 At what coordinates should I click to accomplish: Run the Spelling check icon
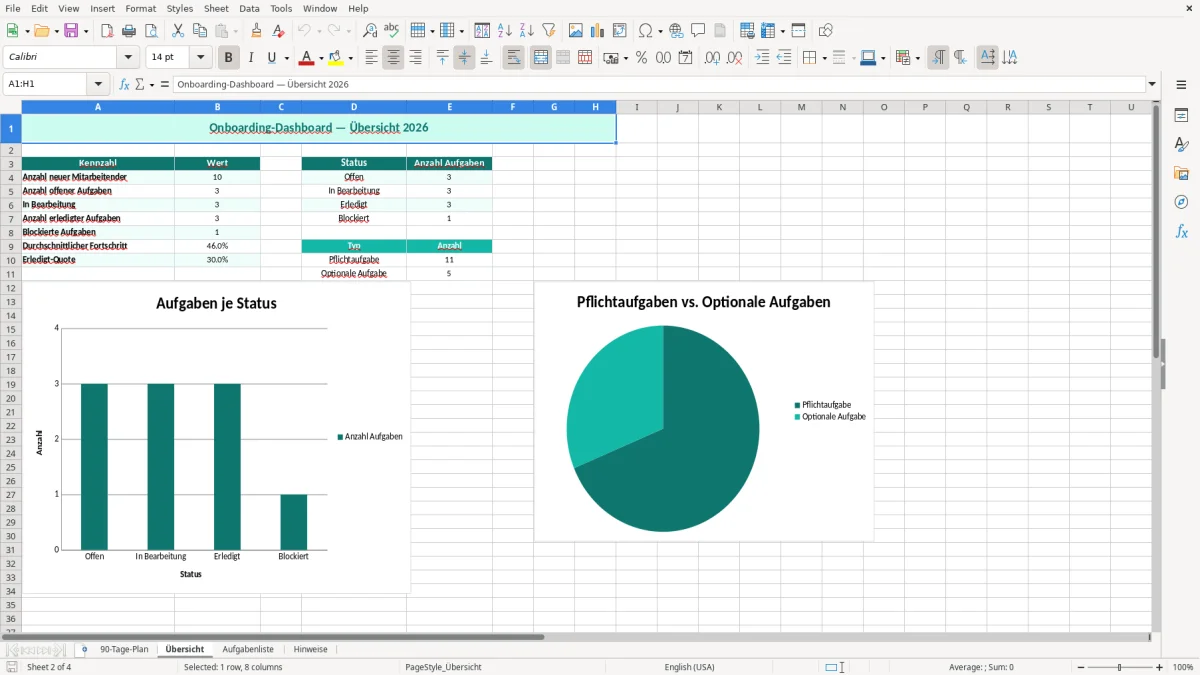tap(392, 31)
